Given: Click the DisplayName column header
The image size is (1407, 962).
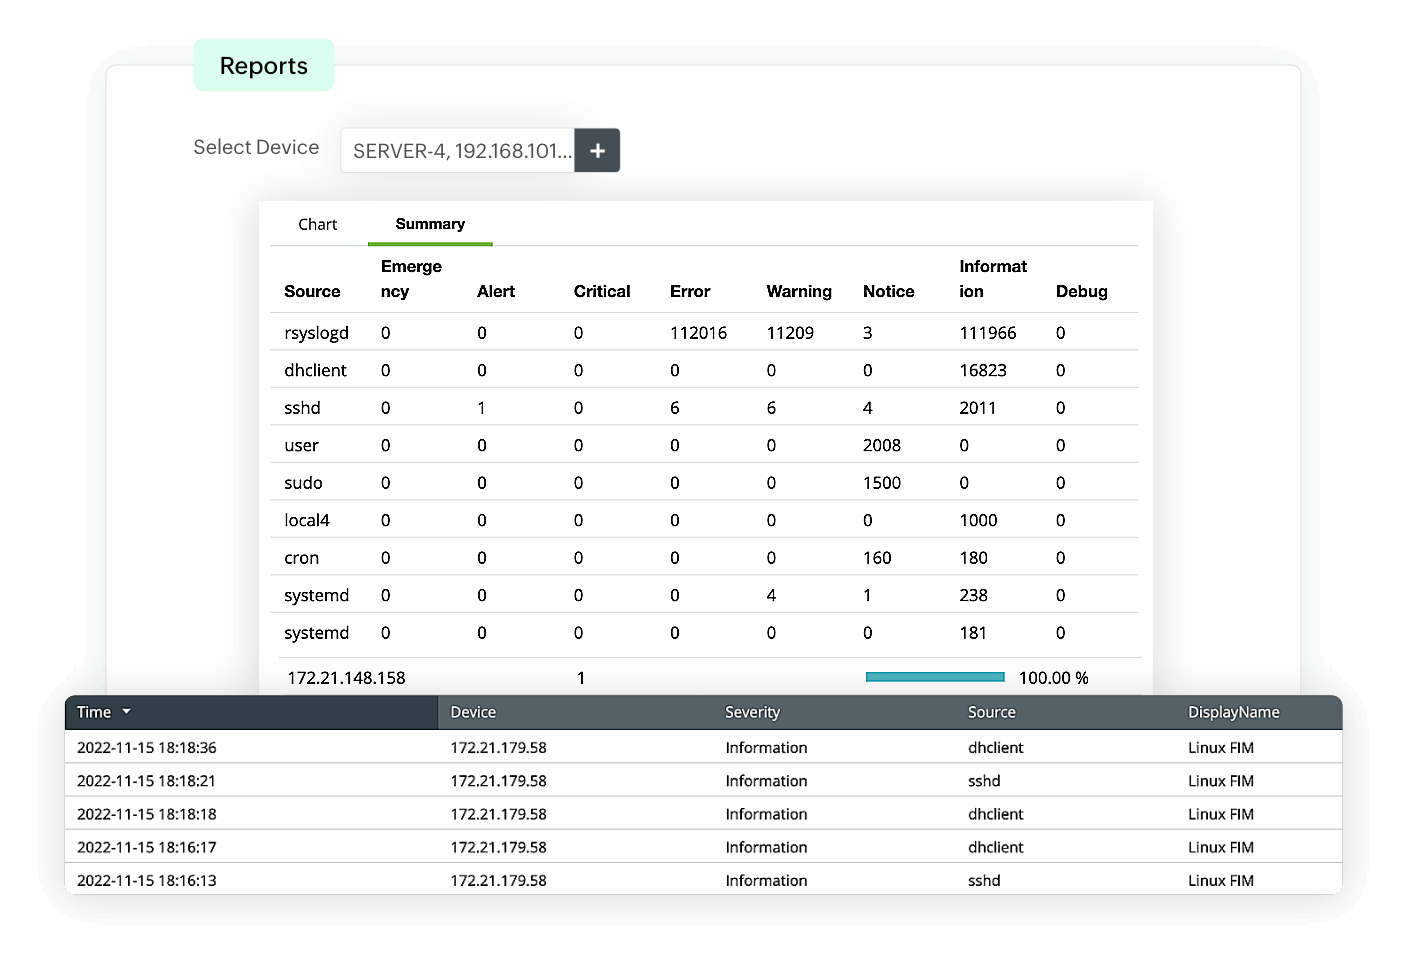Looking at the screenshot, I should click(x=1233, y=712).
